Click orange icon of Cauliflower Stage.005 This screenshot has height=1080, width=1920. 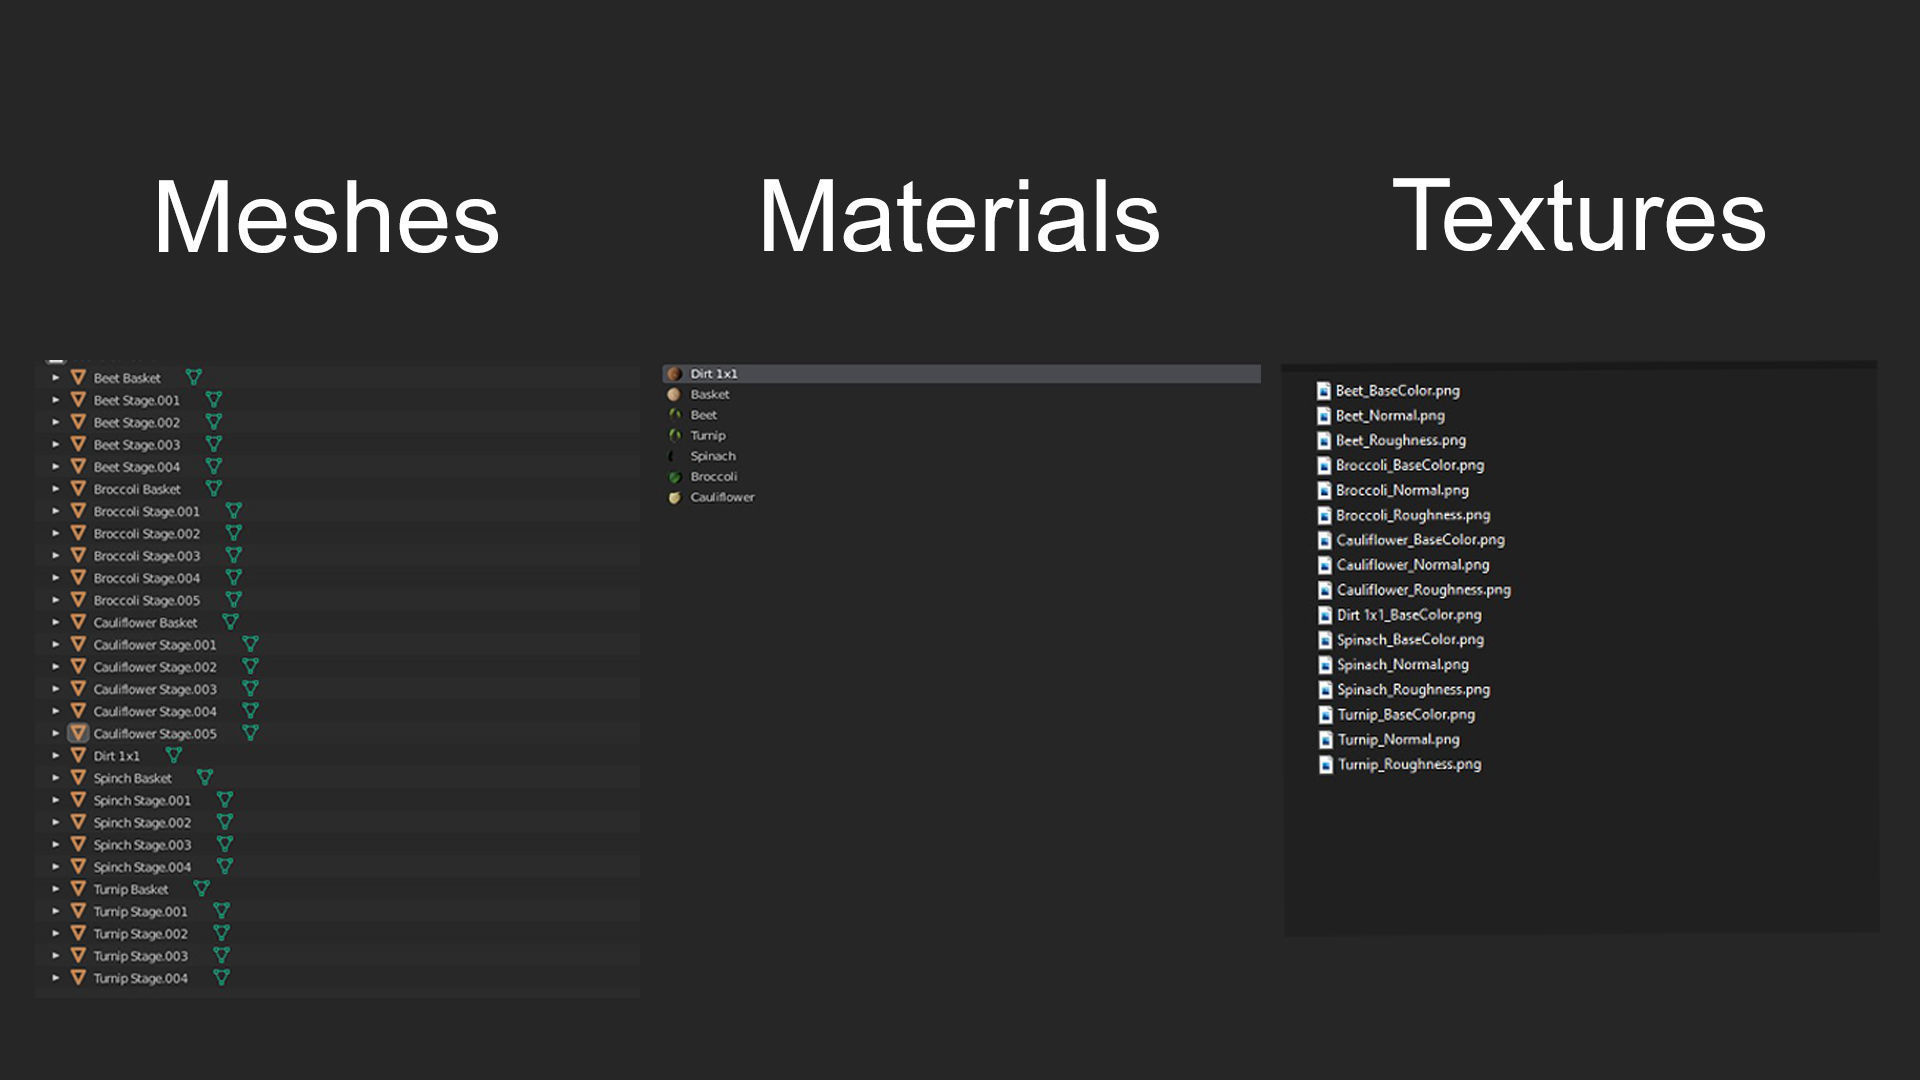pyautogui.click(x=78, y=734)
